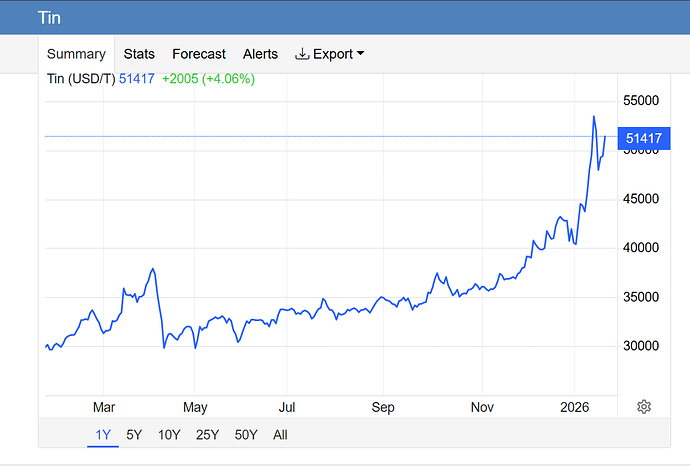The width and height of the screenshot is (690, 466).
Task: Select the 50Y time range
Action: click(x=246, y=435)
